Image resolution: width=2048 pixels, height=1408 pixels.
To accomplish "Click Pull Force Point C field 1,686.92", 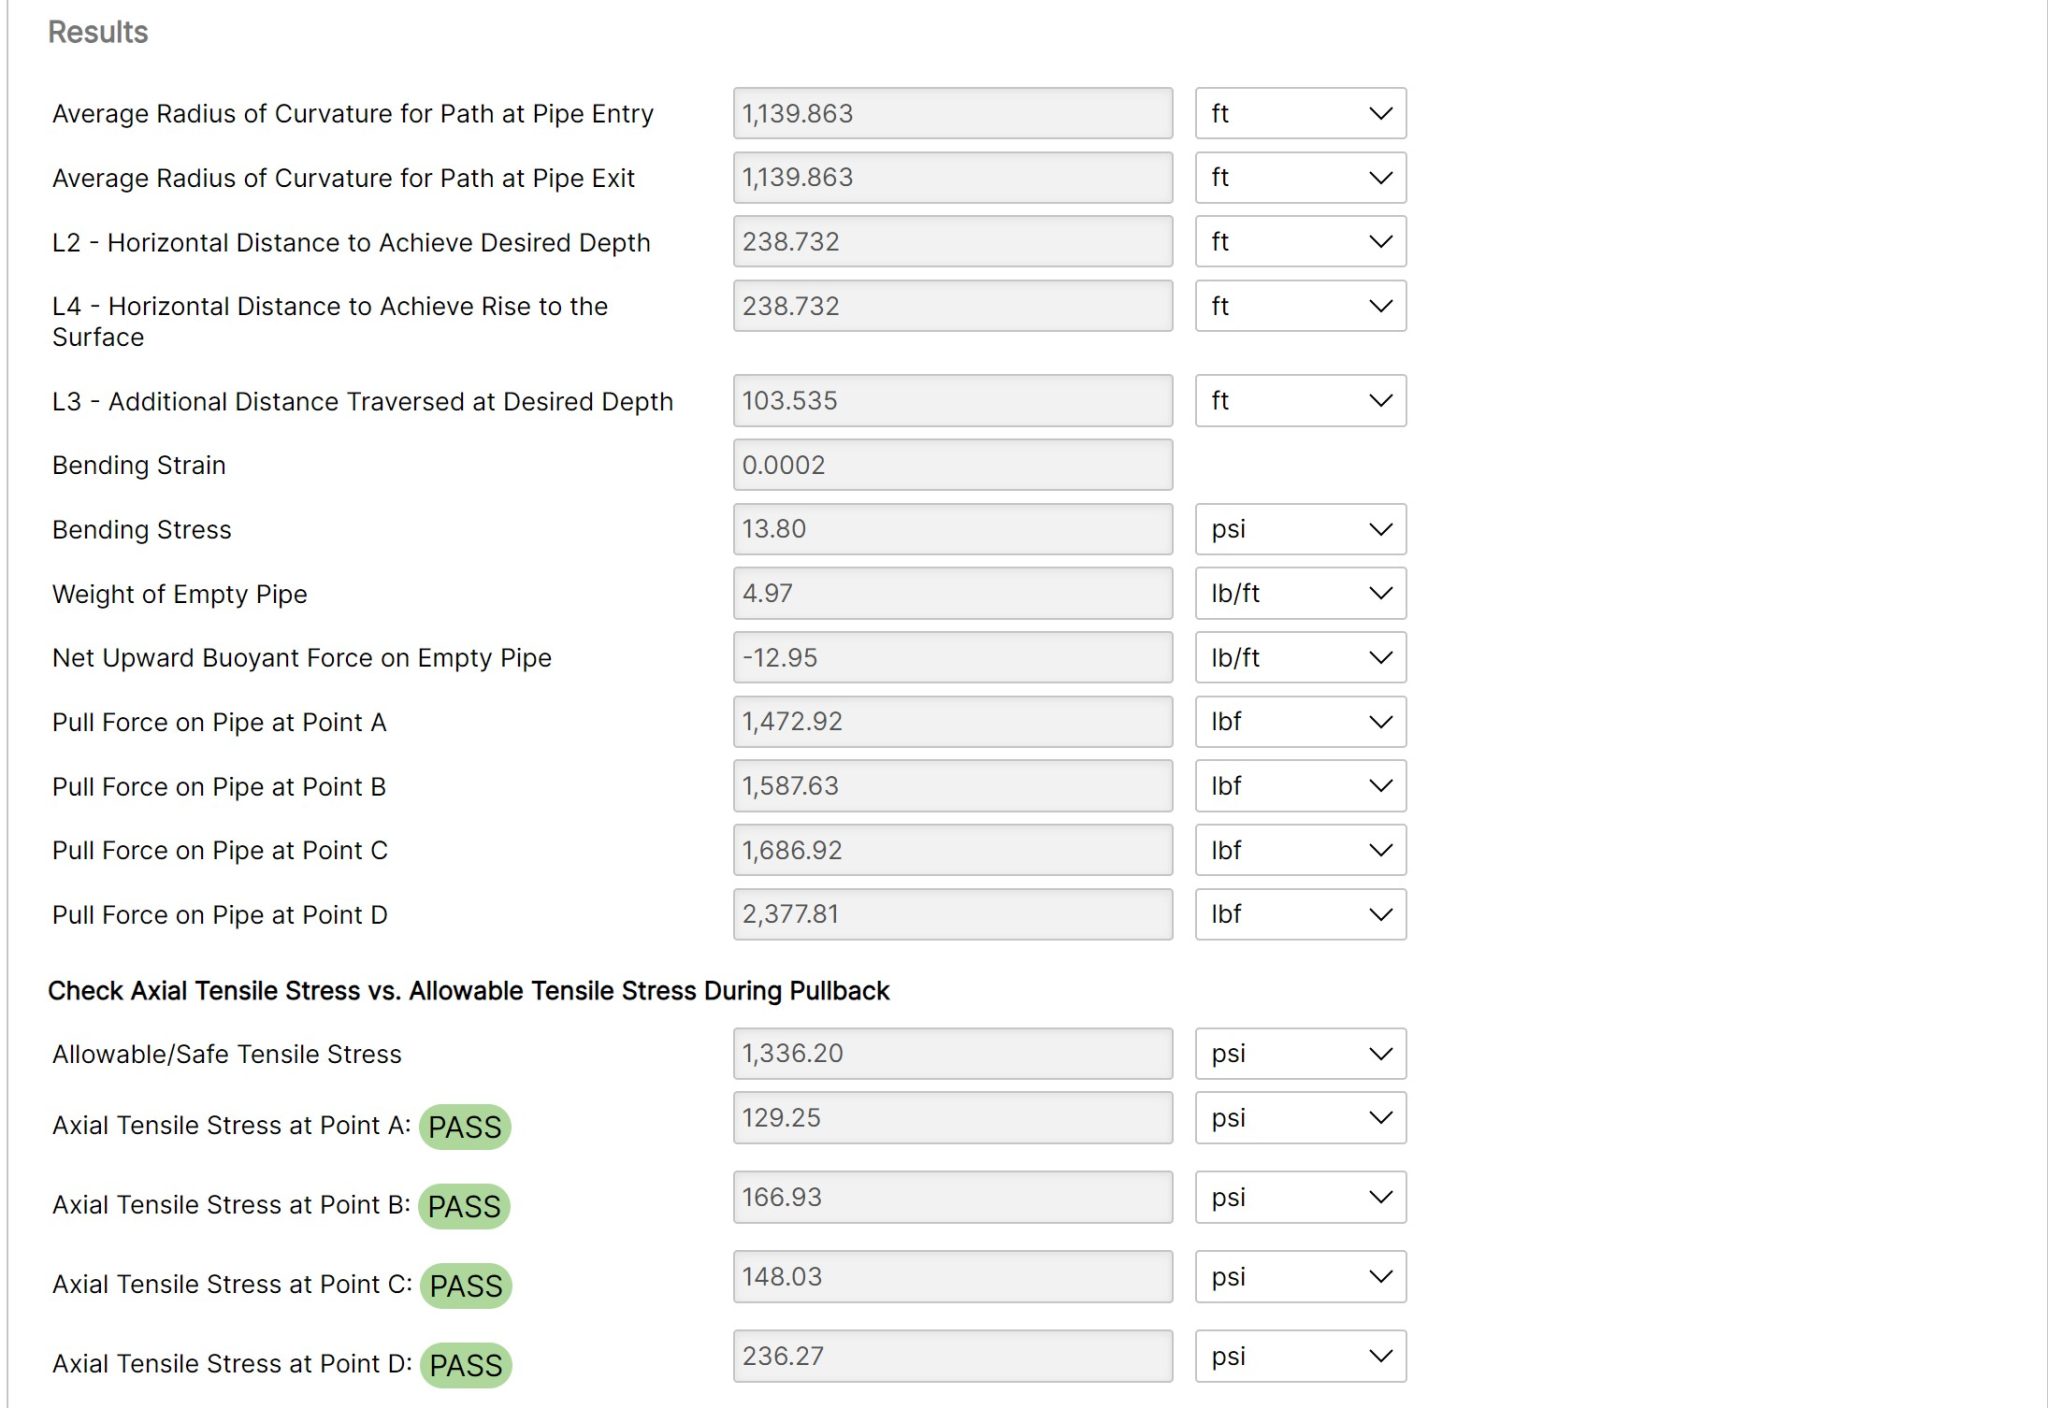I will coord(952,850).
